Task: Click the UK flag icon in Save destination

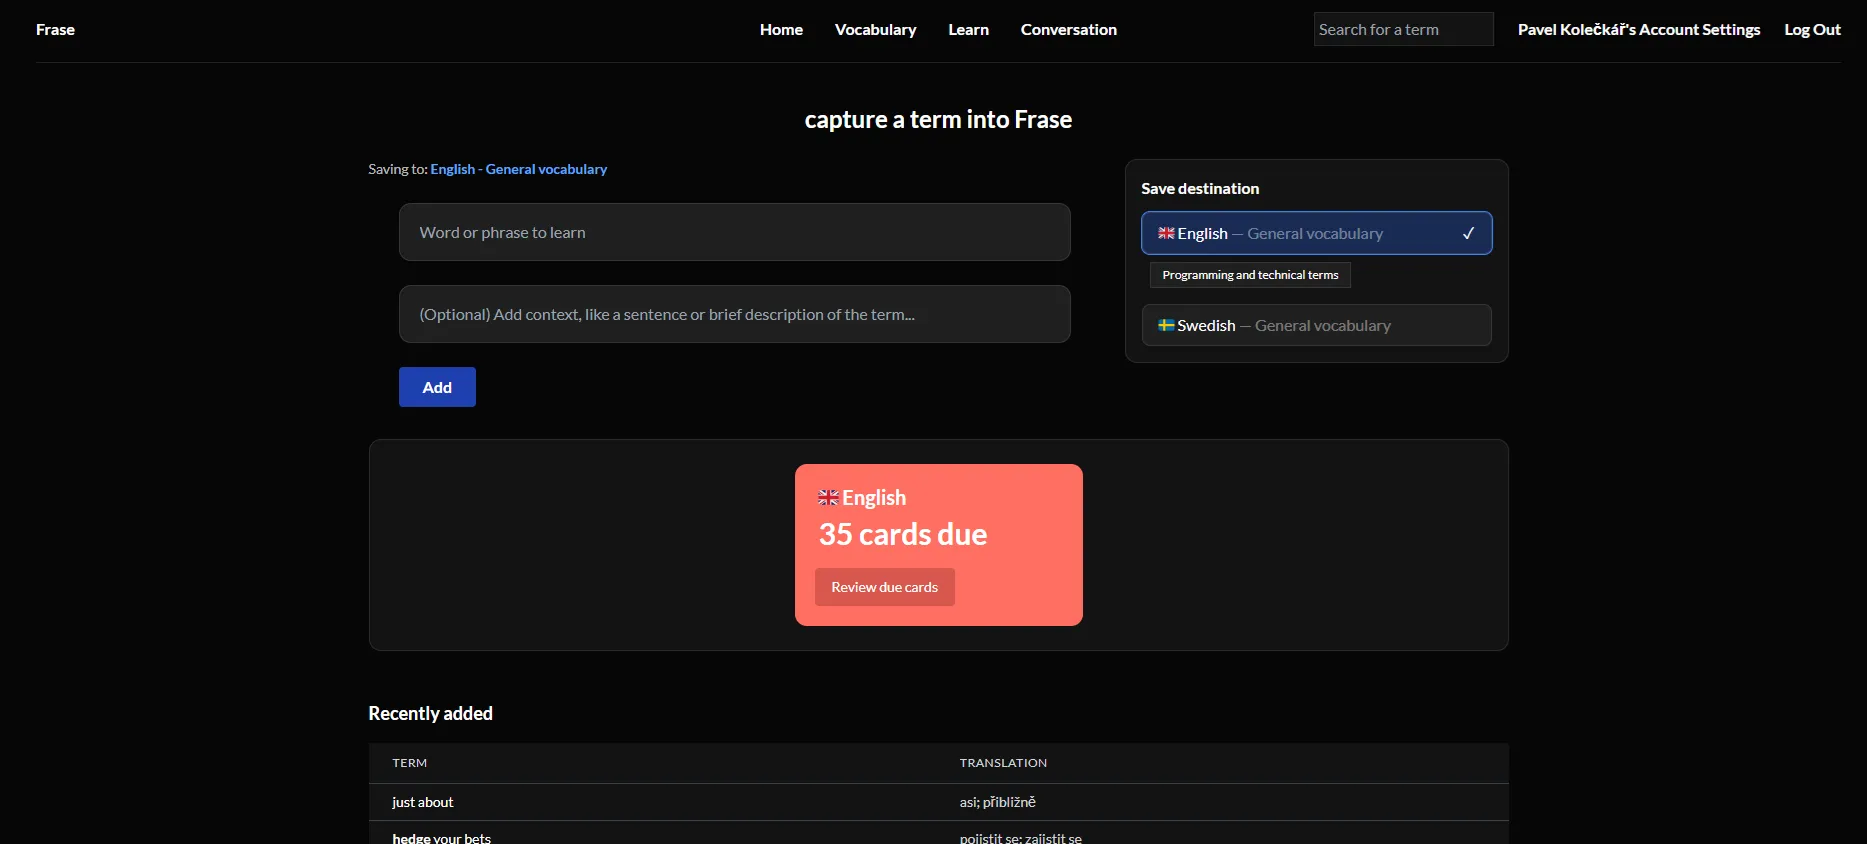Action: tap(1166, 233)
